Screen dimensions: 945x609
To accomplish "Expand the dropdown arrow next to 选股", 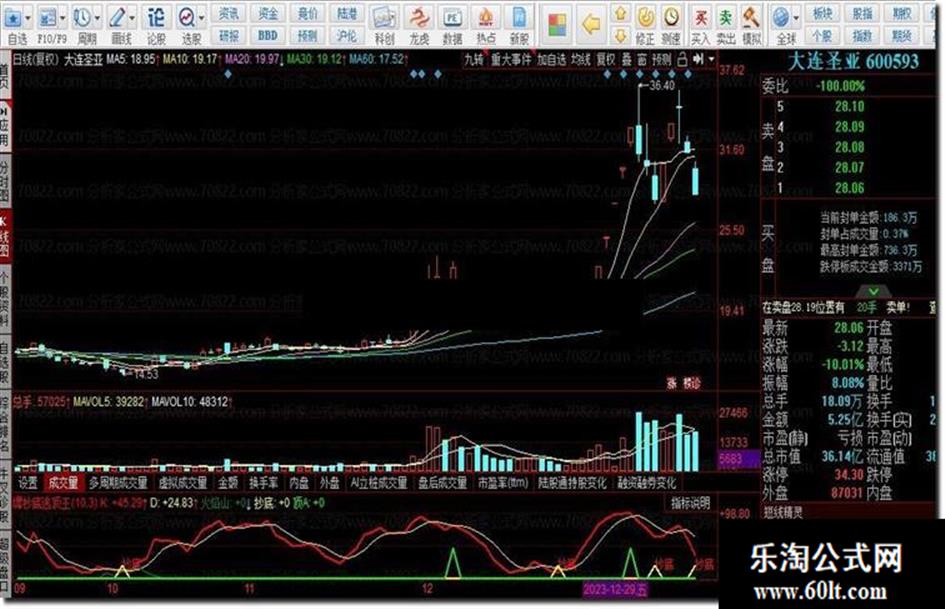I will (x=202, y=19).
